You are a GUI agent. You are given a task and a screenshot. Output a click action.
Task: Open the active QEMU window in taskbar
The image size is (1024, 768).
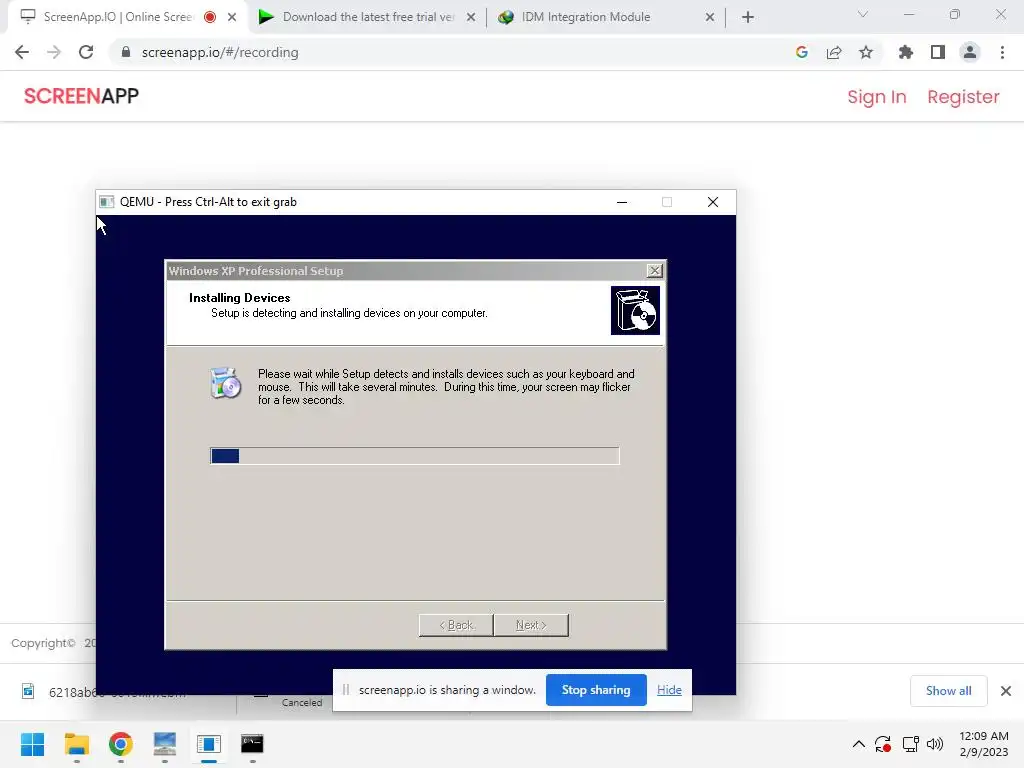pyautogui.click(x=209, y=744)
